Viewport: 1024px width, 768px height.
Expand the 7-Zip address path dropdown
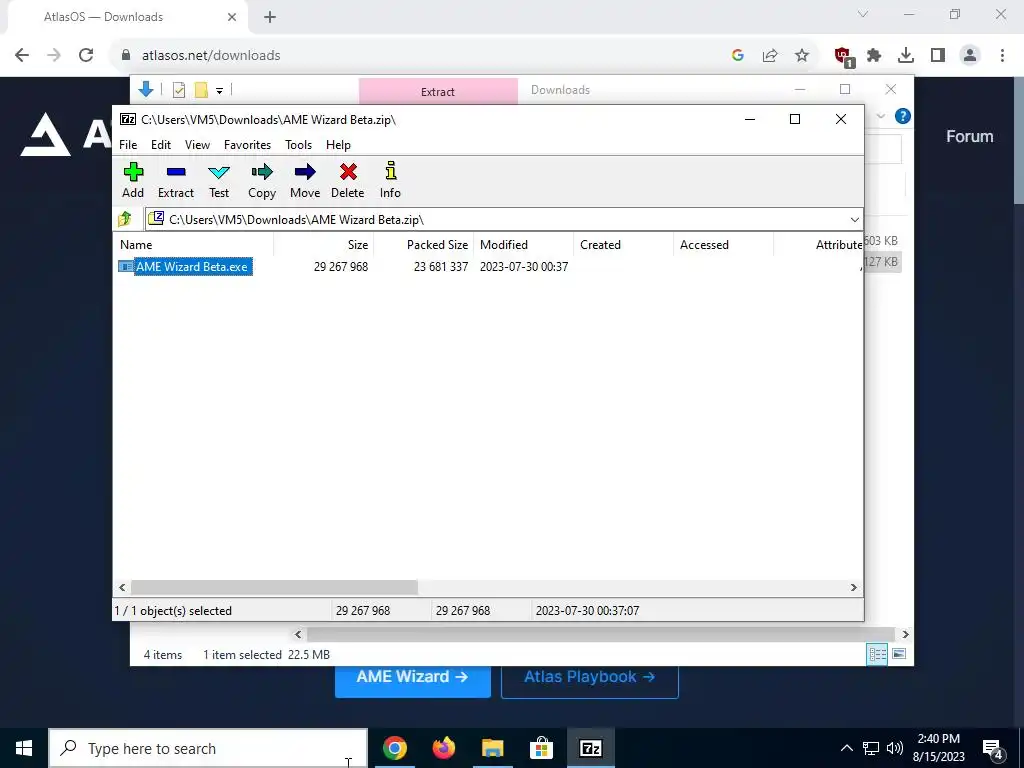click(854, 219)
